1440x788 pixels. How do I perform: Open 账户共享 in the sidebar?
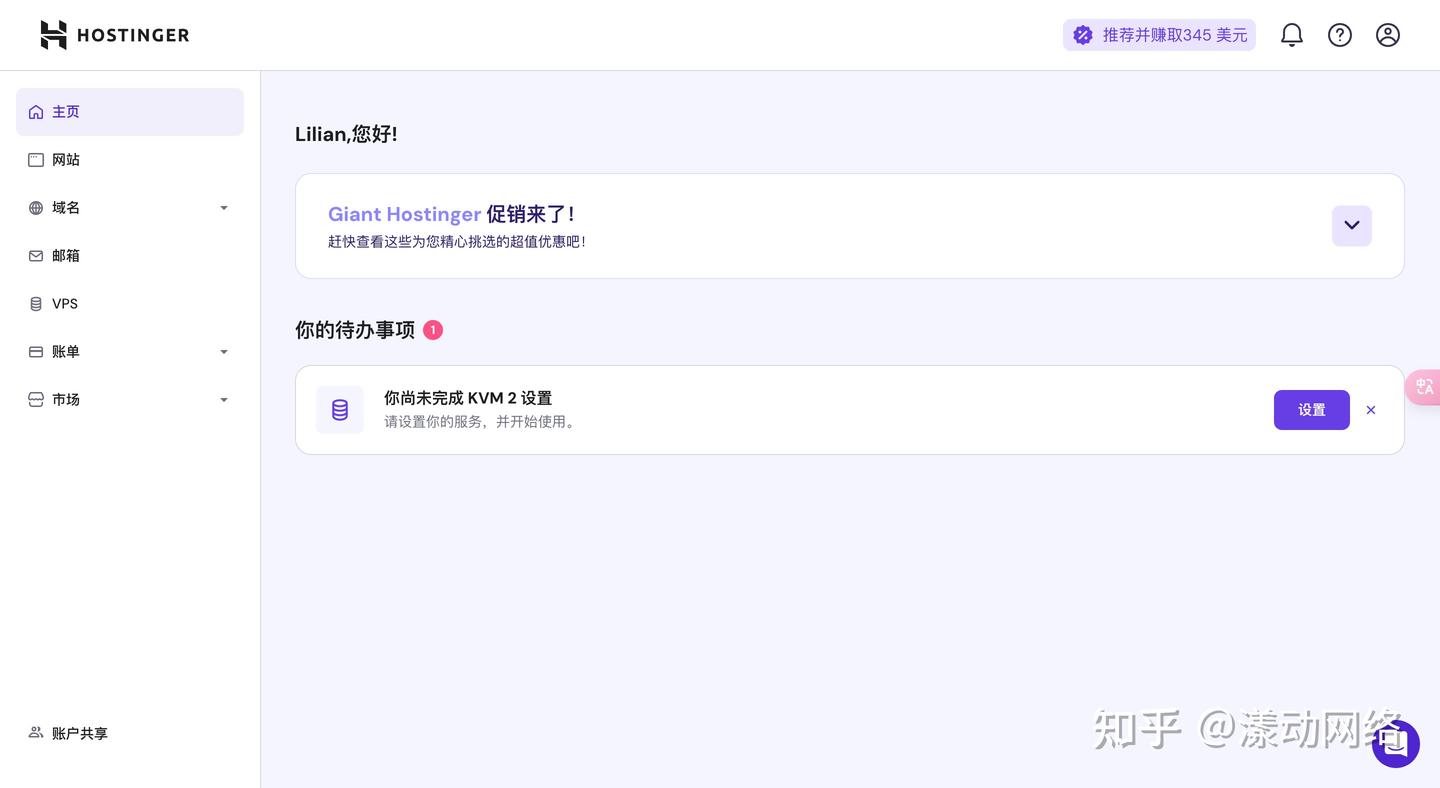pos(130,733)
